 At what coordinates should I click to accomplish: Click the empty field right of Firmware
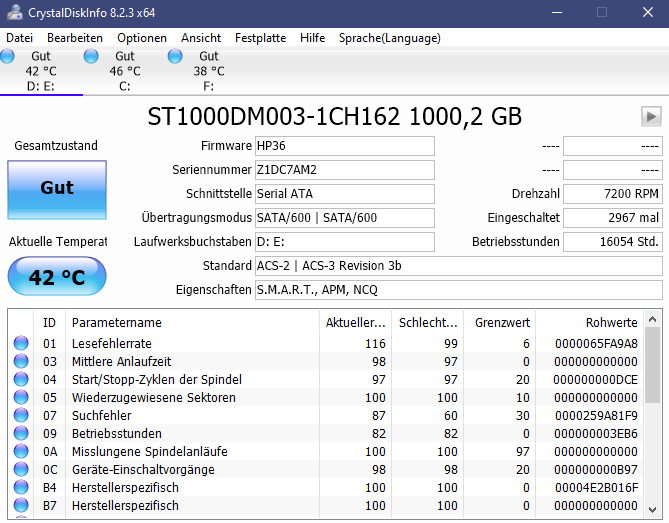(x=613, y=146)
